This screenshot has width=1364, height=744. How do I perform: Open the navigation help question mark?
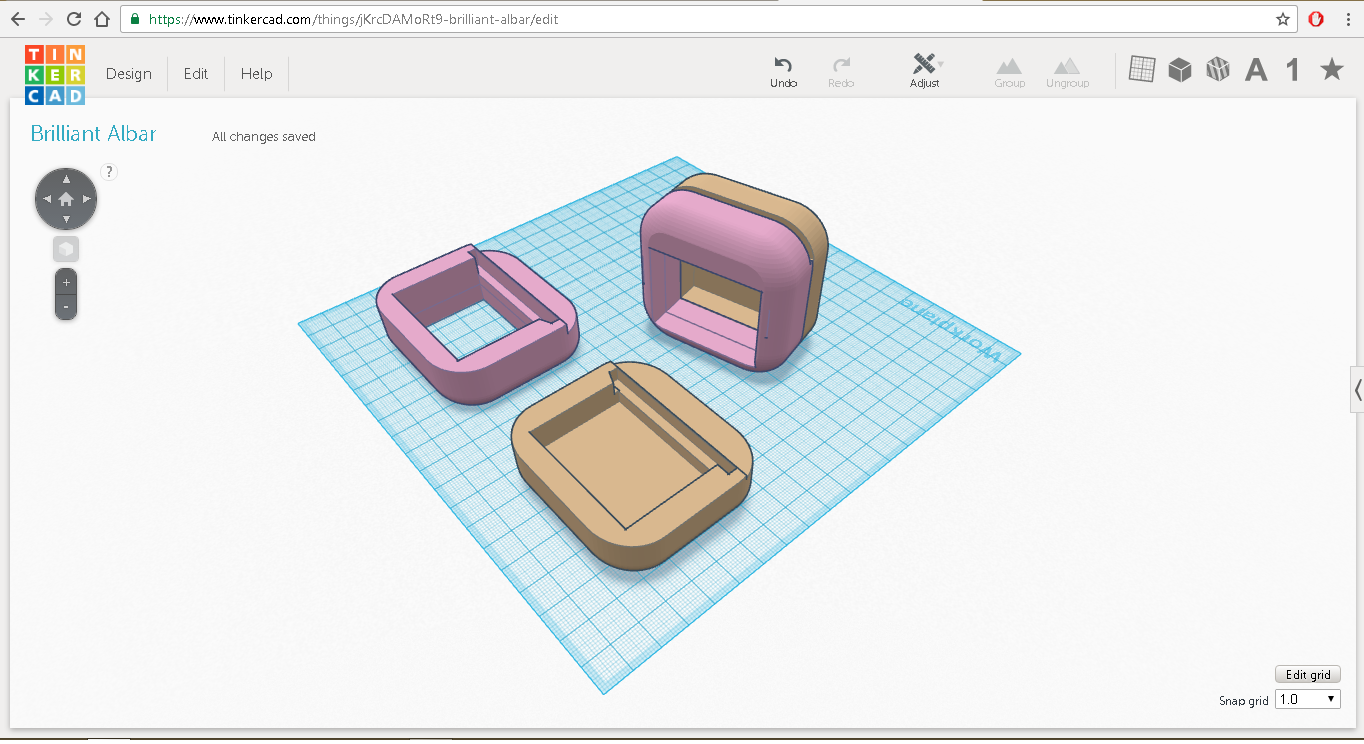pos(110,172)
